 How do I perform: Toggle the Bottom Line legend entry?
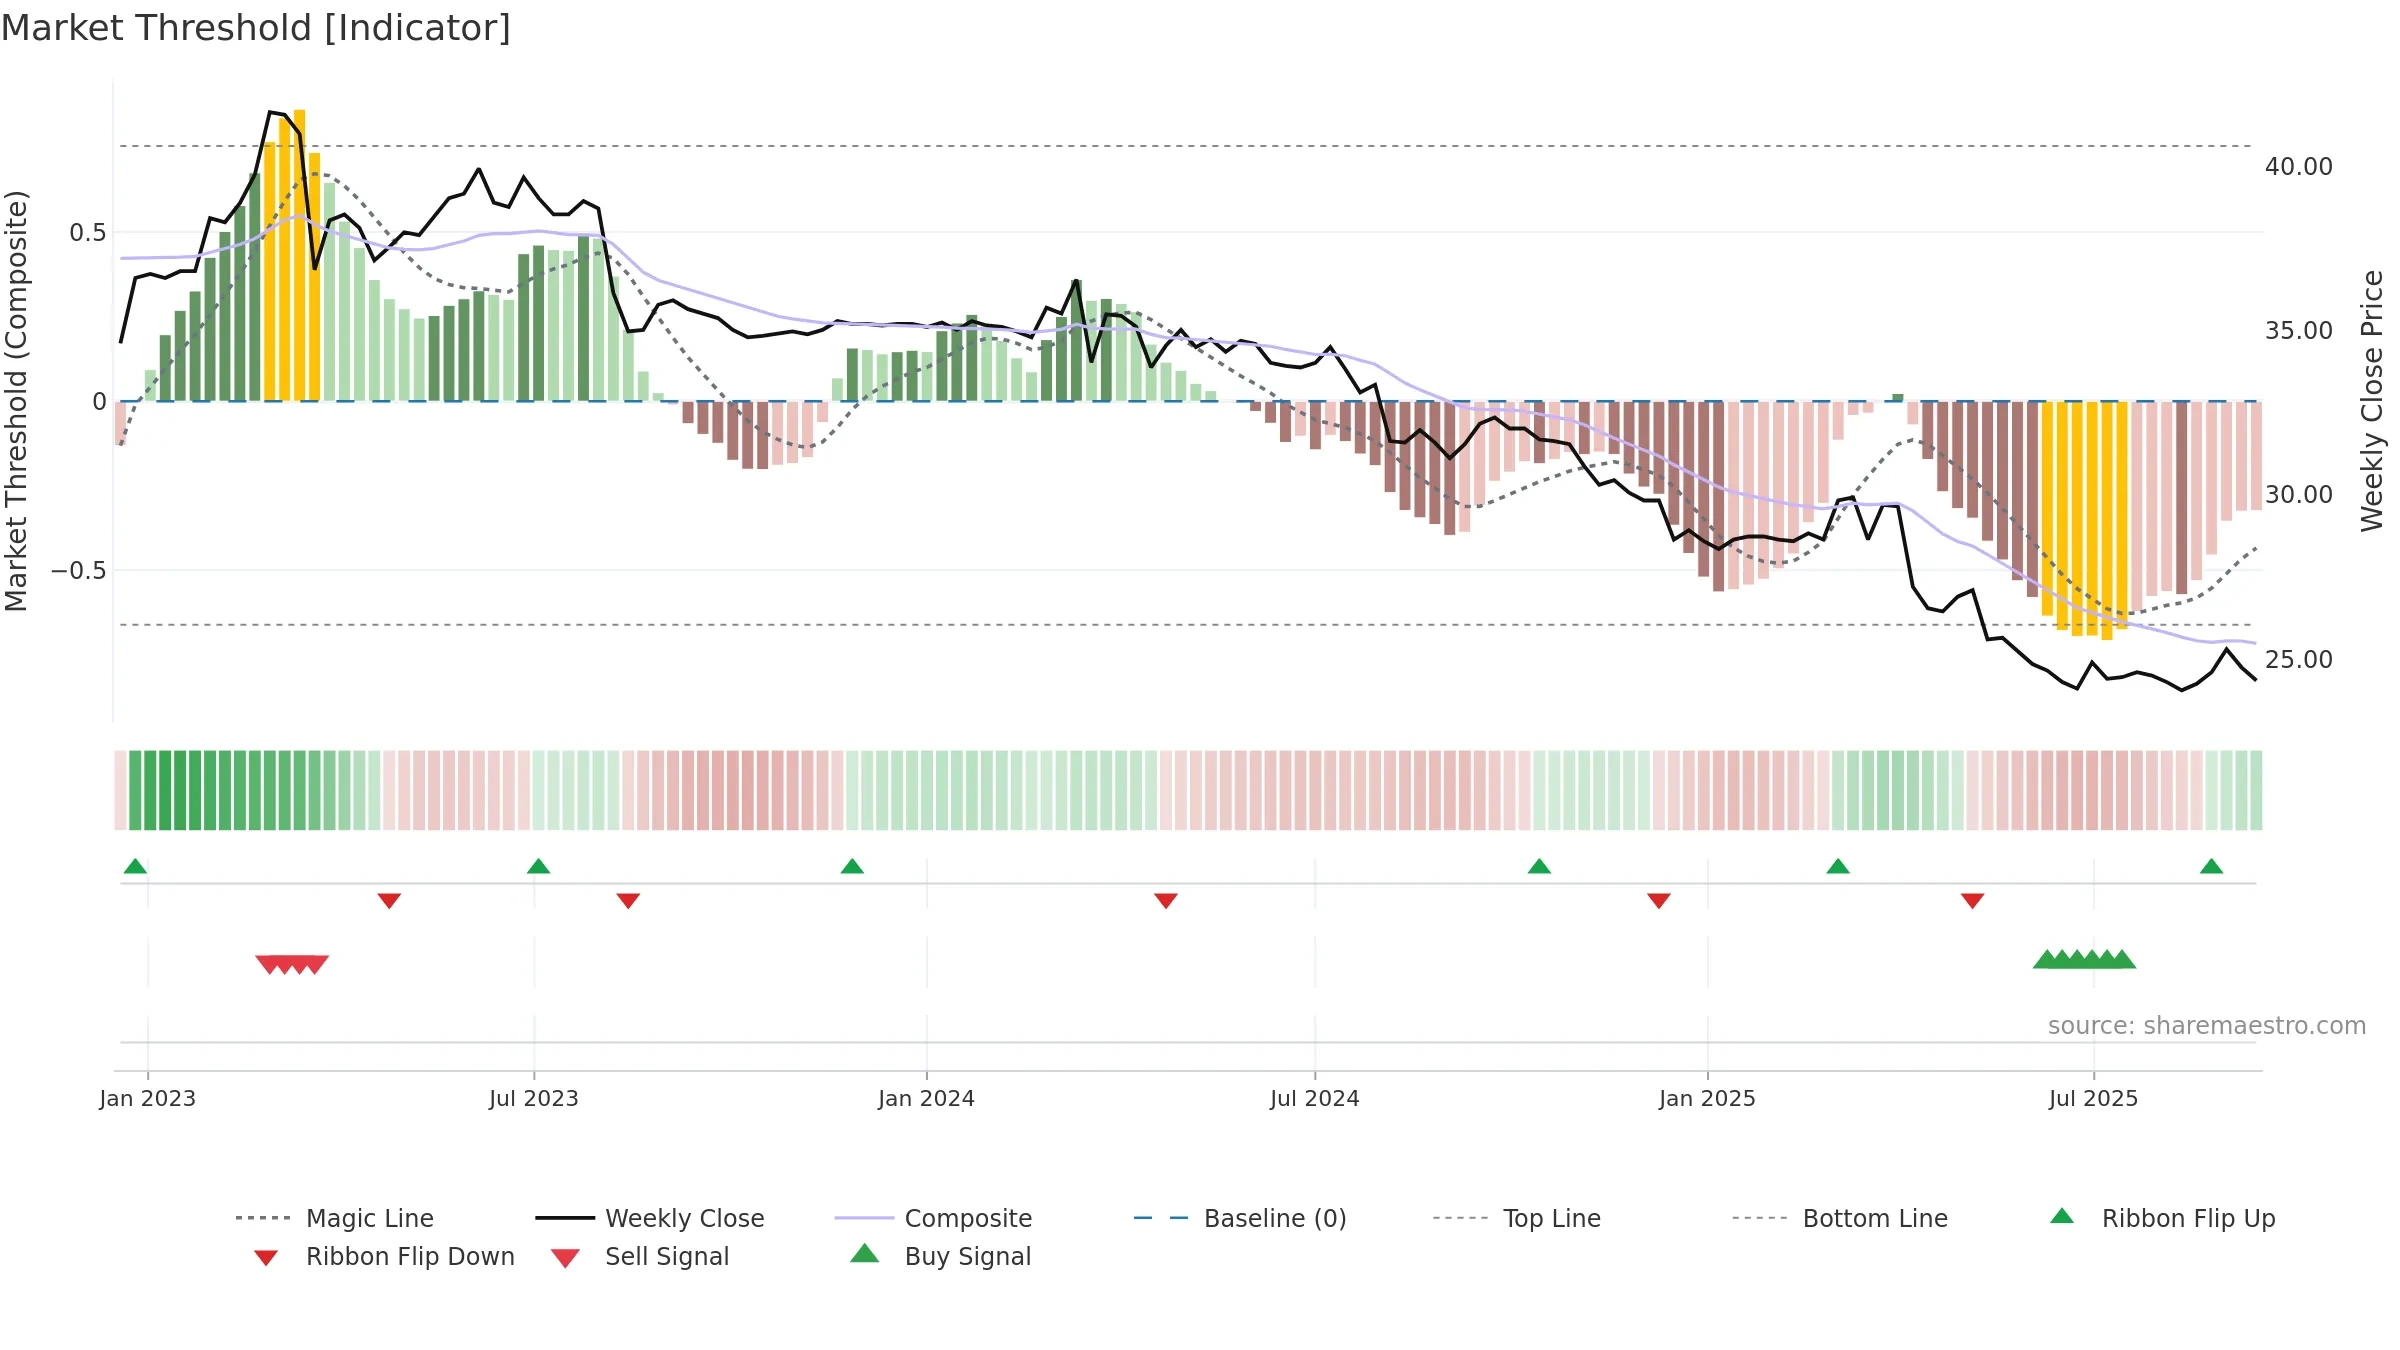pos(1840,1218)
